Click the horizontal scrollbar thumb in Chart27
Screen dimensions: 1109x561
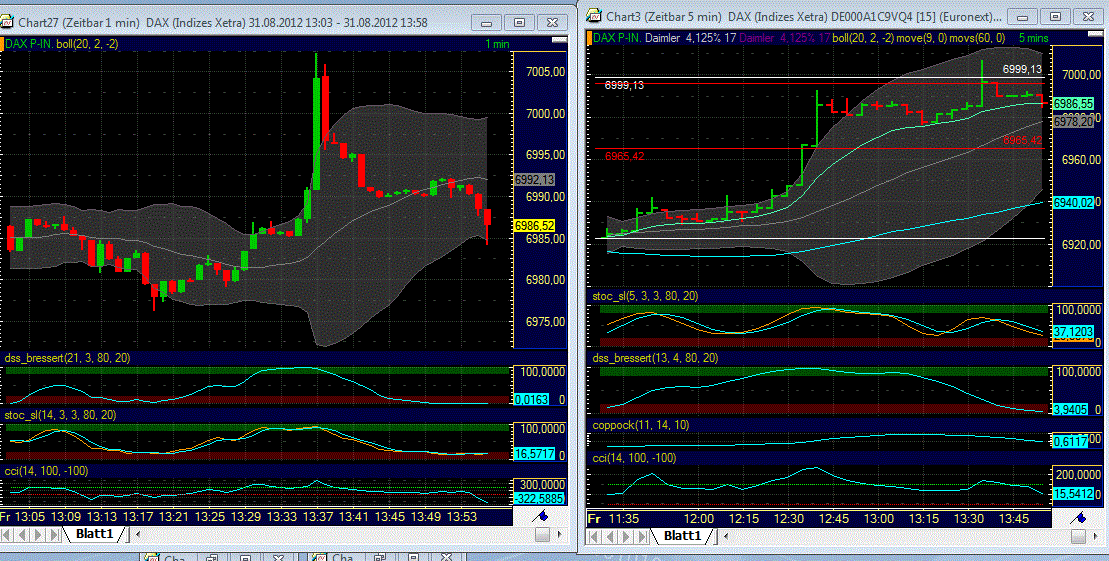(542, 535)
